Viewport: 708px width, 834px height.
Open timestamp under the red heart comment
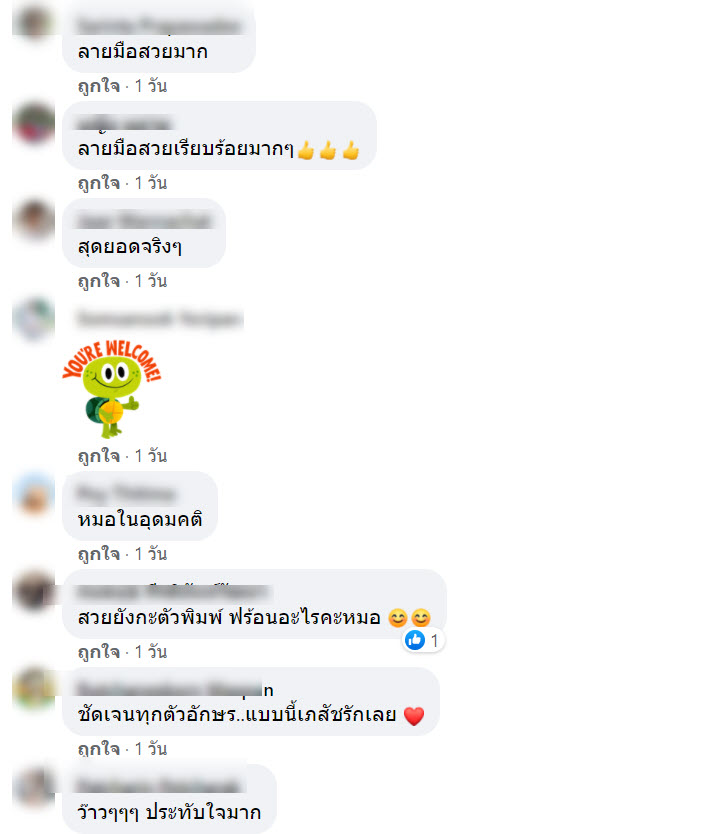click(151, 749)
